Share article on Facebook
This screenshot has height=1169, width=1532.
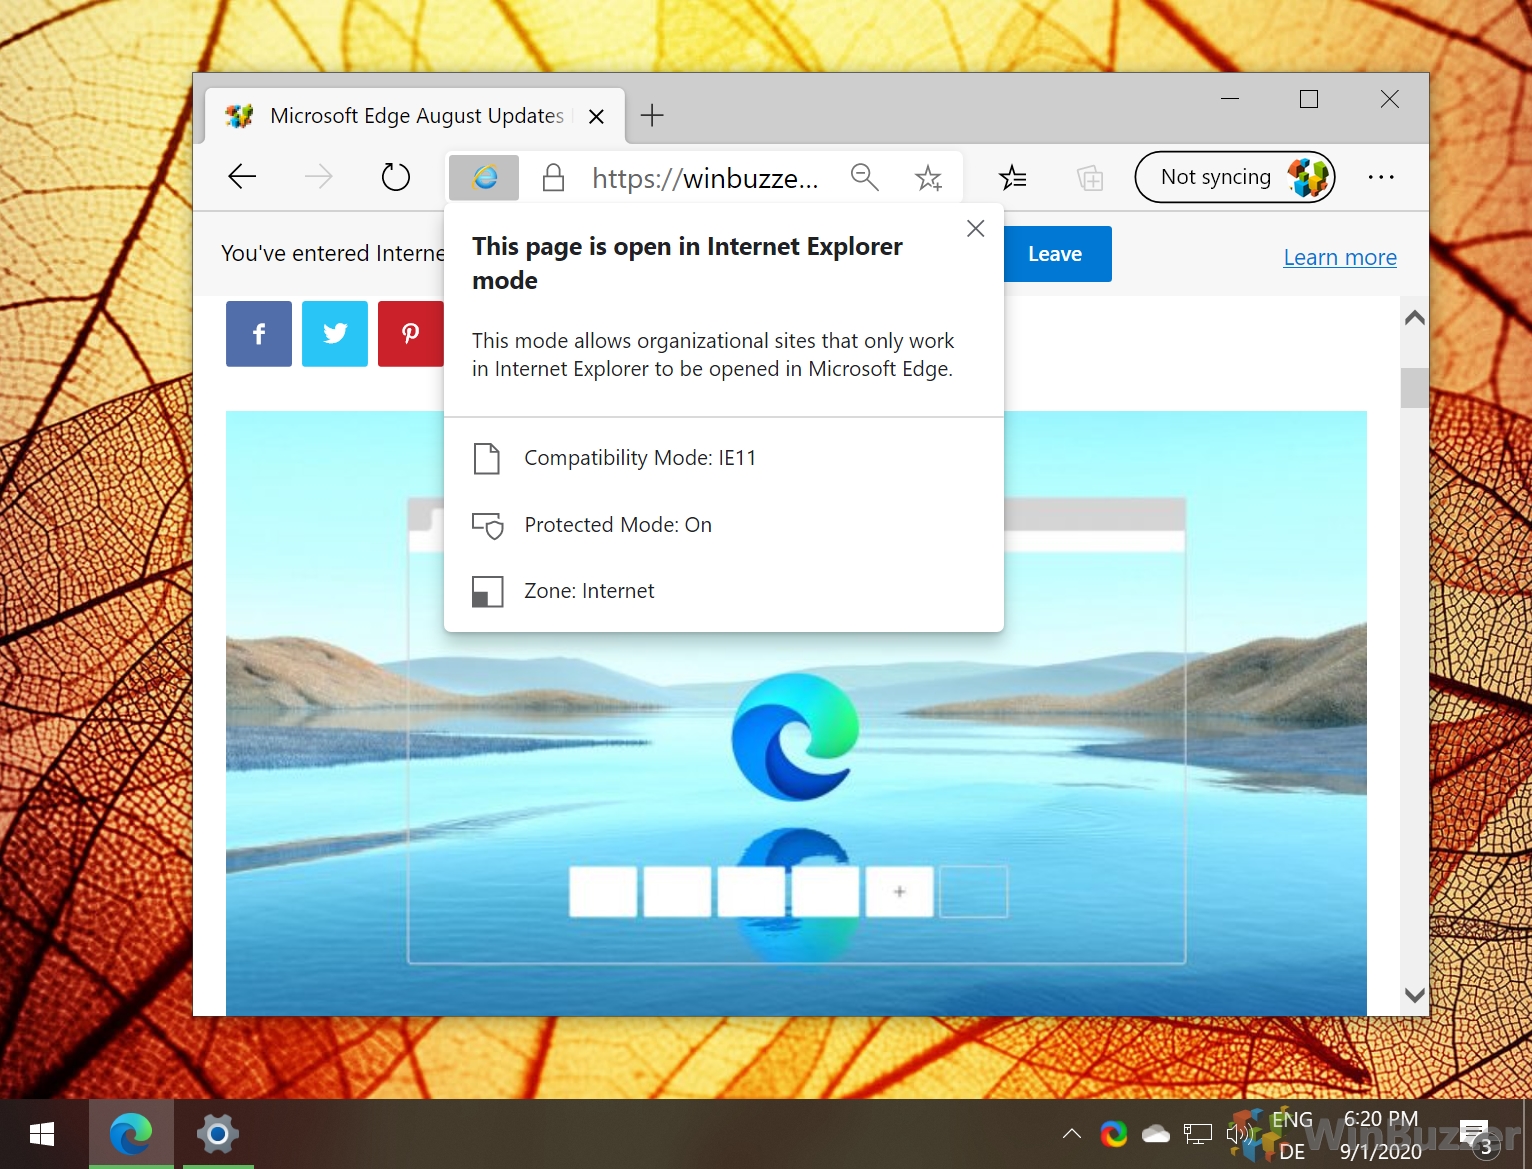coord(259,334)
